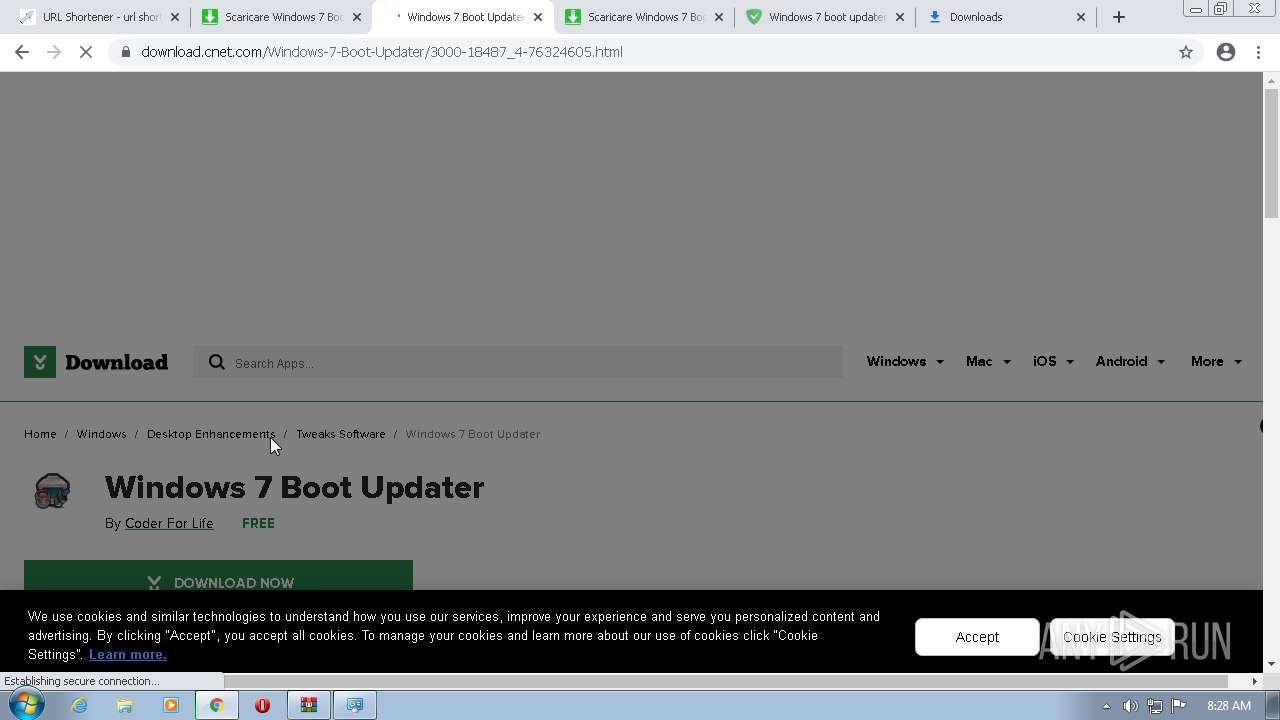Bookmark this page with the star icon
The width and height of the screenshot is (1280, 720).
point(1186,52)
